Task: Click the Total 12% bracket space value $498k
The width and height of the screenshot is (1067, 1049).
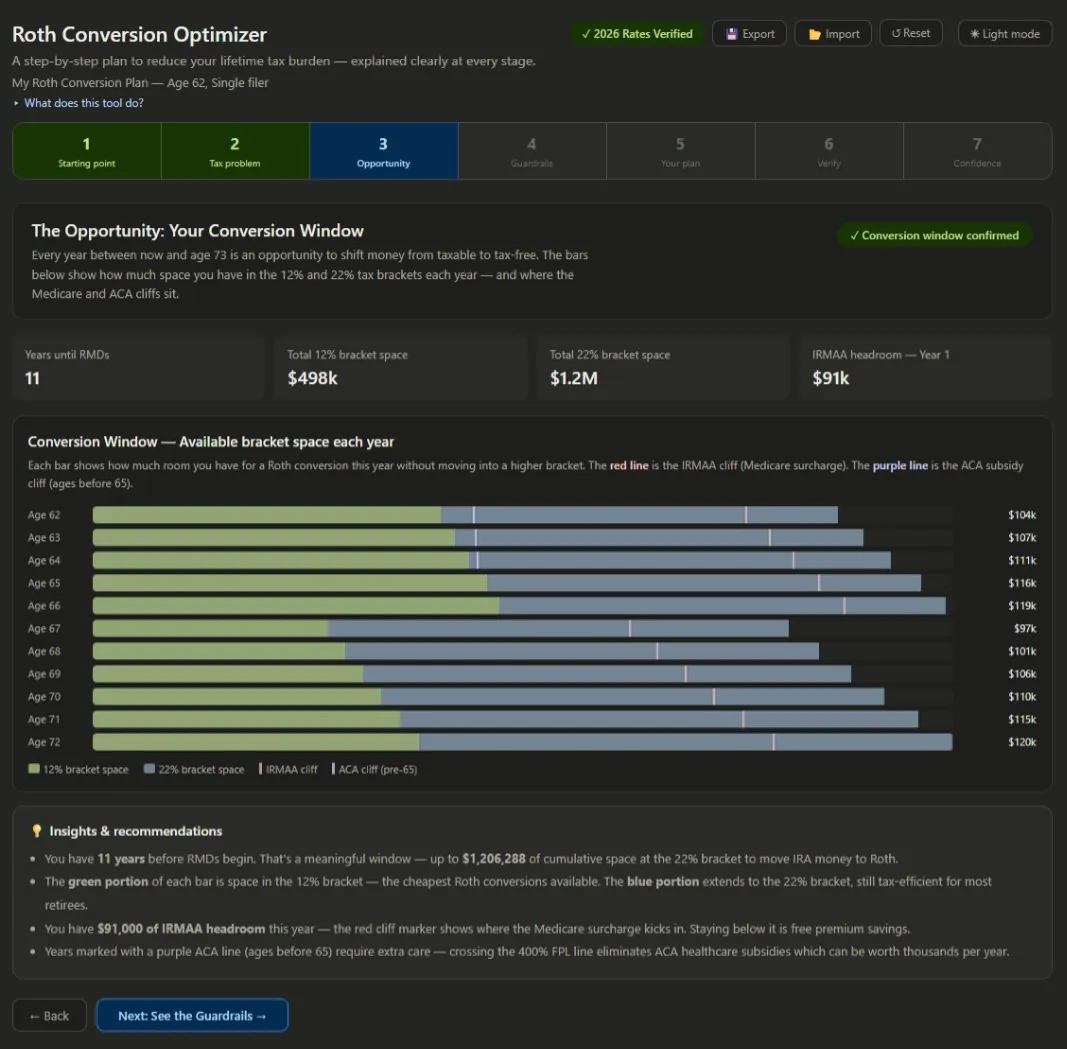Action: tap(312, 378)
